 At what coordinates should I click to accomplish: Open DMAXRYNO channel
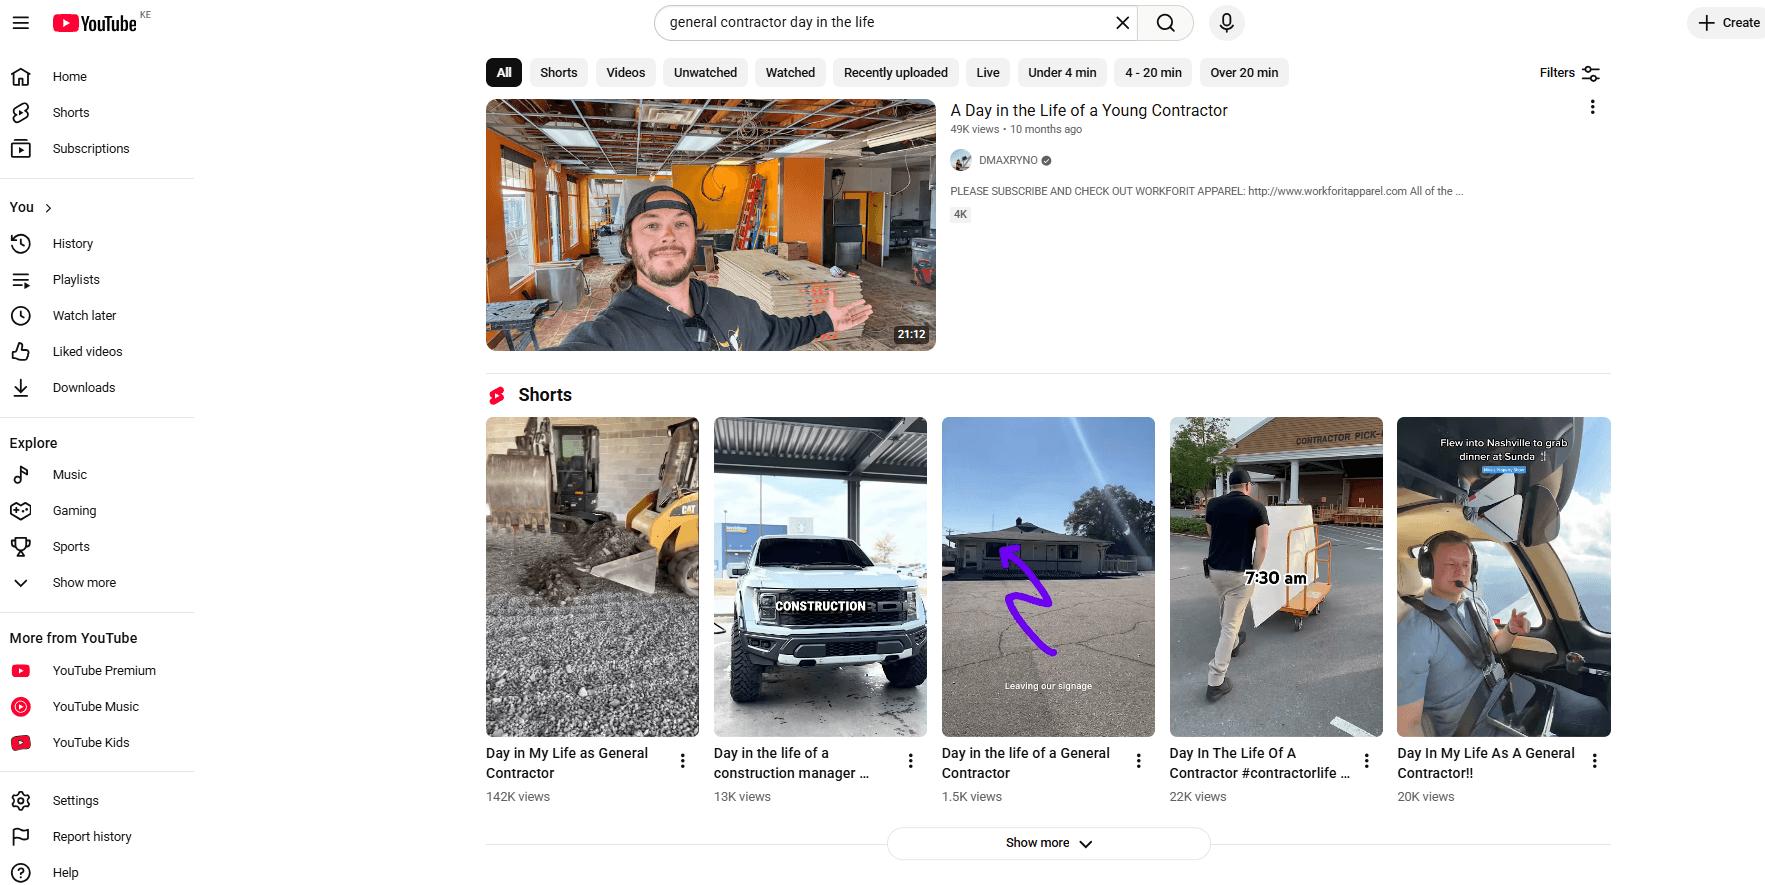1008,161
